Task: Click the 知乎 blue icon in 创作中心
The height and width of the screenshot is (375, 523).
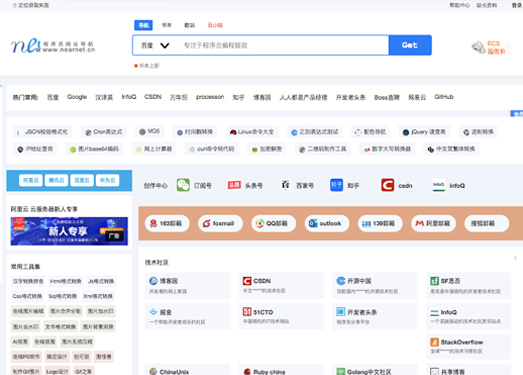Action: pos(336,185)
